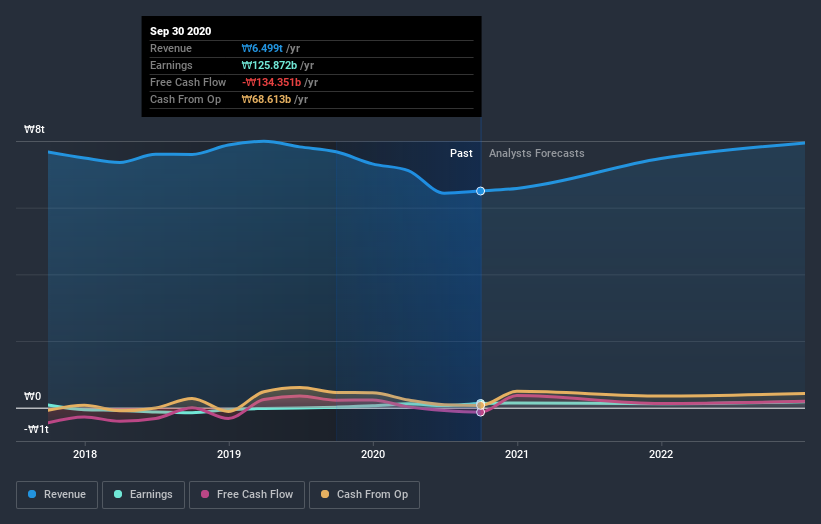Click the Past label on chart
The image size is (821, 524).
[x=461, y=153]
